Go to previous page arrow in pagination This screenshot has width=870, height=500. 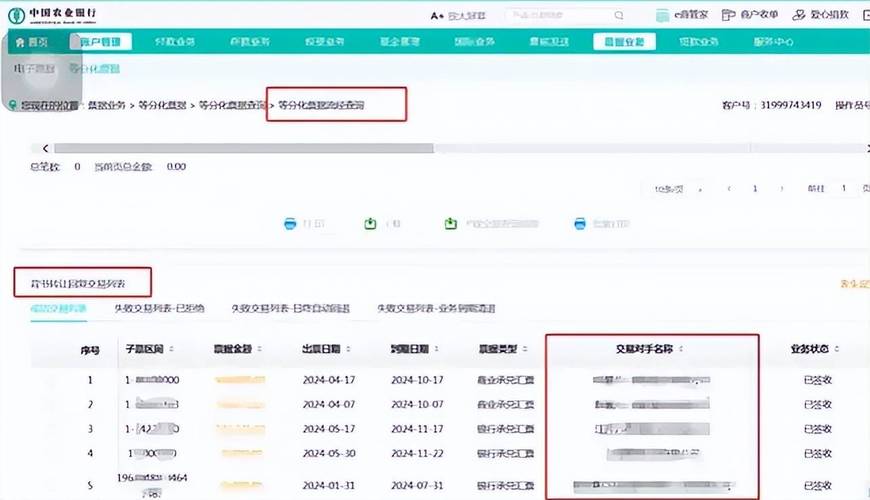pyautogui.click(x=729, y=189)
